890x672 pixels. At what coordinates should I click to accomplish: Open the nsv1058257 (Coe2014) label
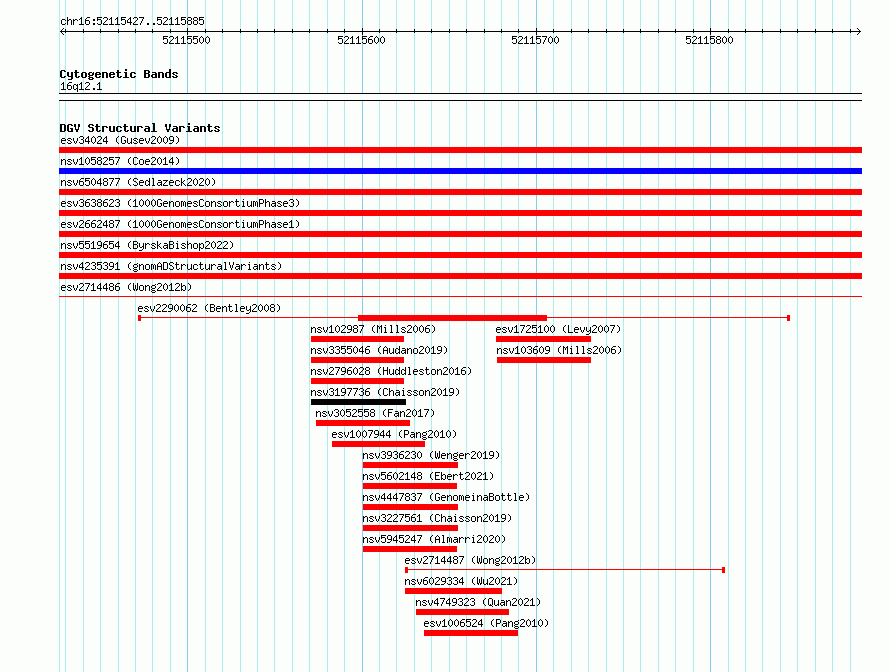click(120, 161)
